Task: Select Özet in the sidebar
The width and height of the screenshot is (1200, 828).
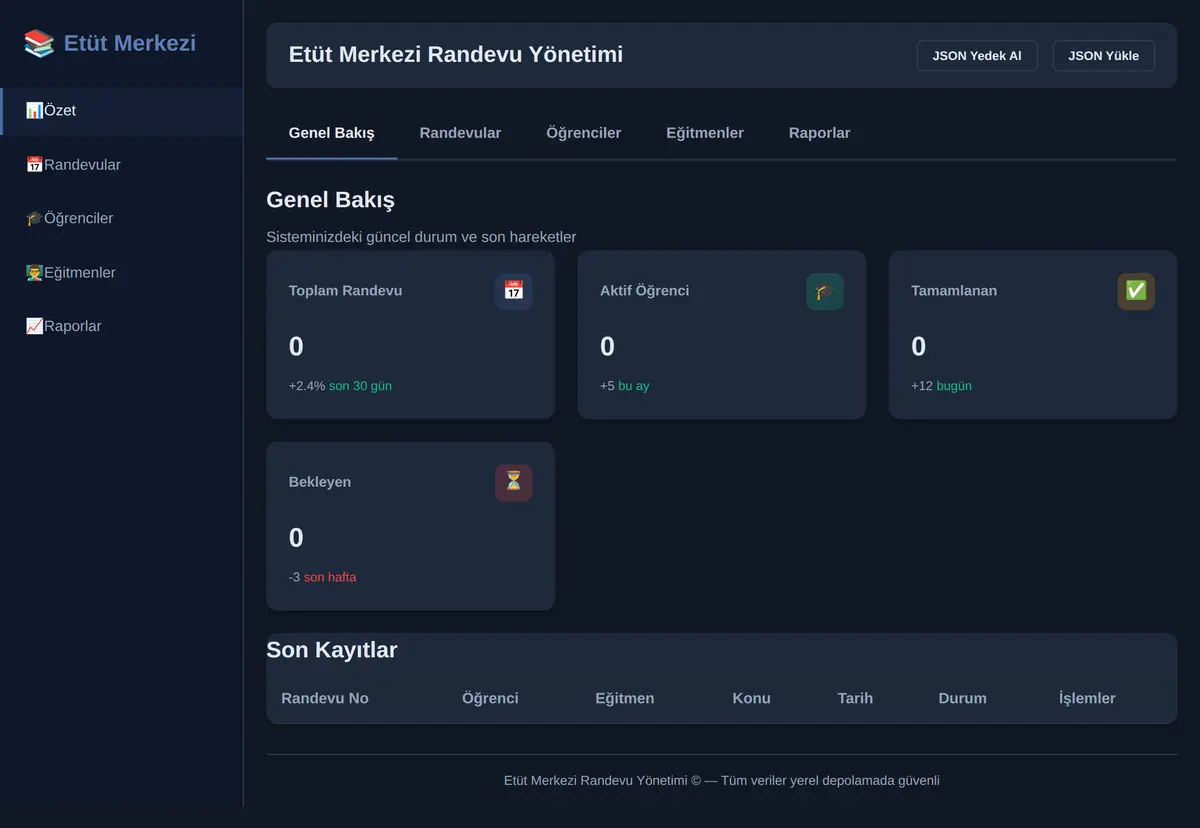Action: tap(121, 110)
